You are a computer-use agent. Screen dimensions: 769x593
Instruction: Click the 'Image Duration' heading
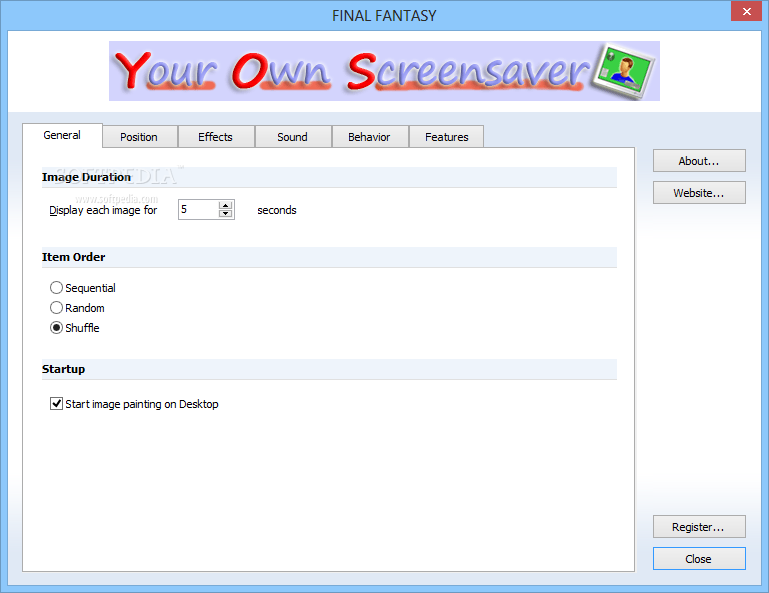(86, 177)
